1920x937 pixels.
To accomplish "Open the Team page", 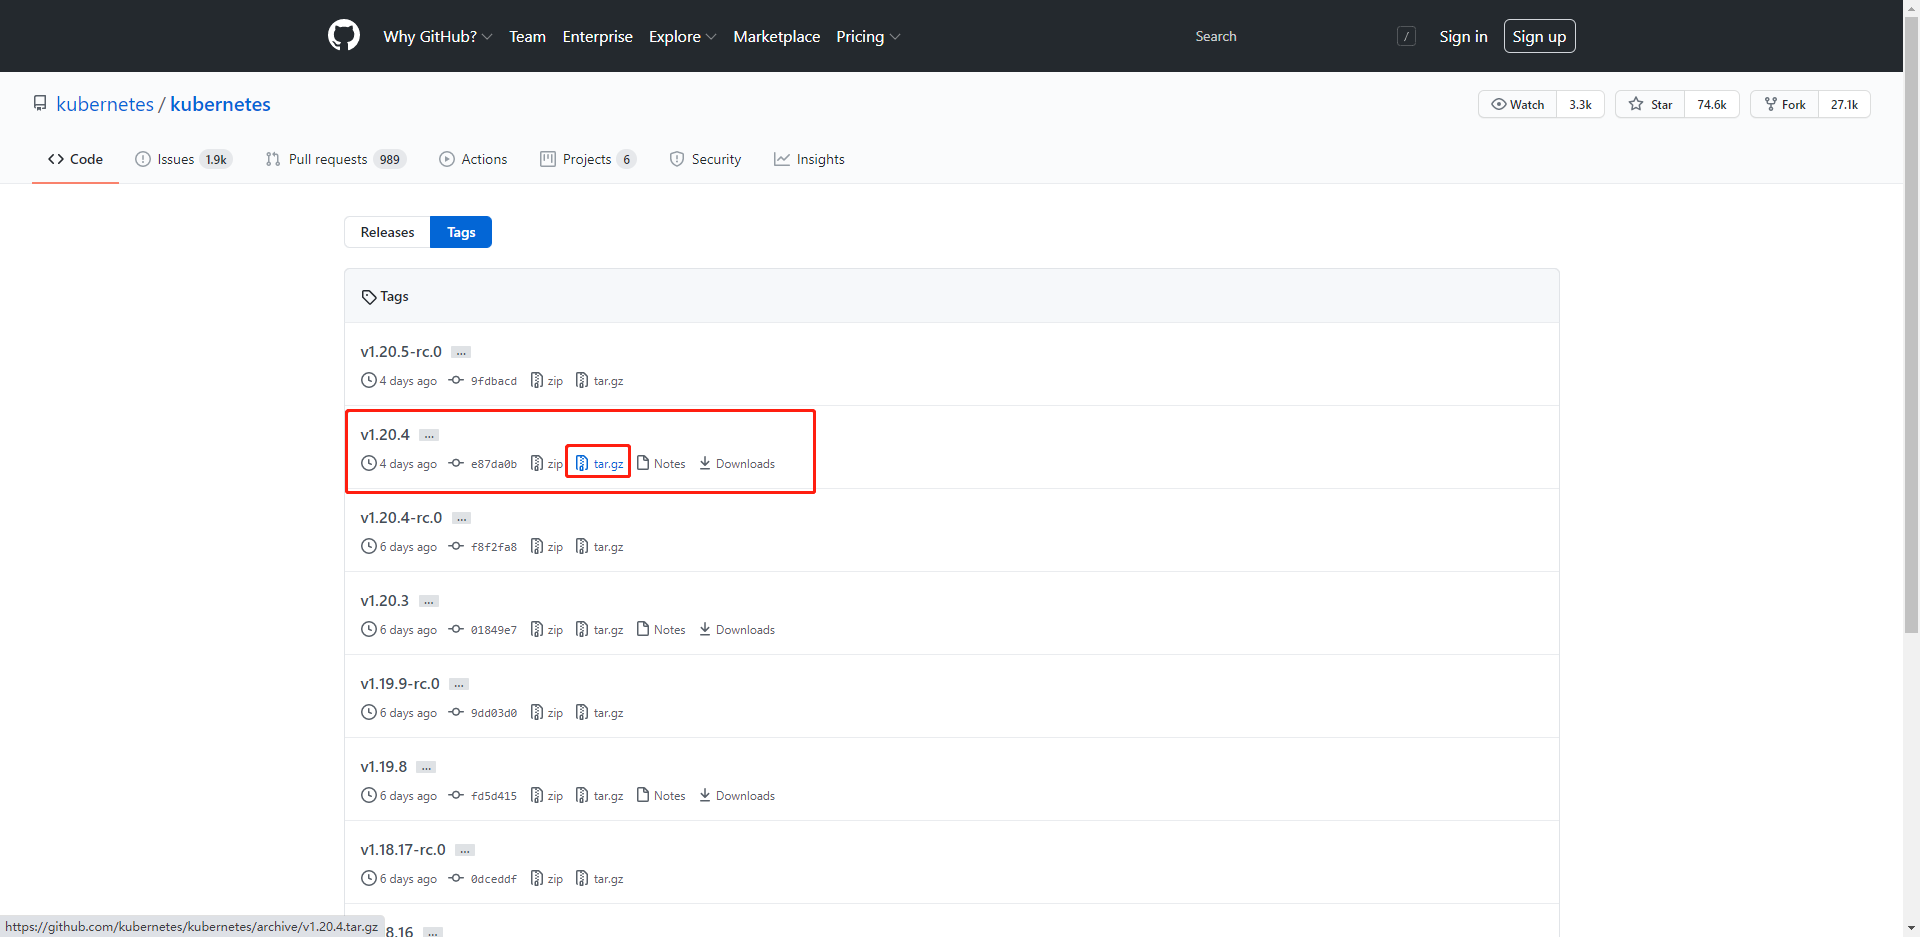I will pos(527,36).
